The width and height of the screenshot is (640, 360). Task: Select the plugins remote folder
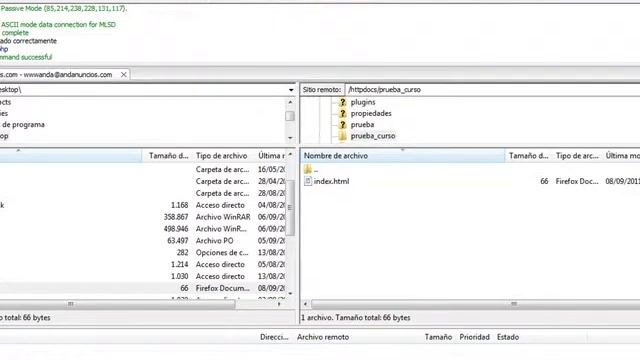pos(363,102)
